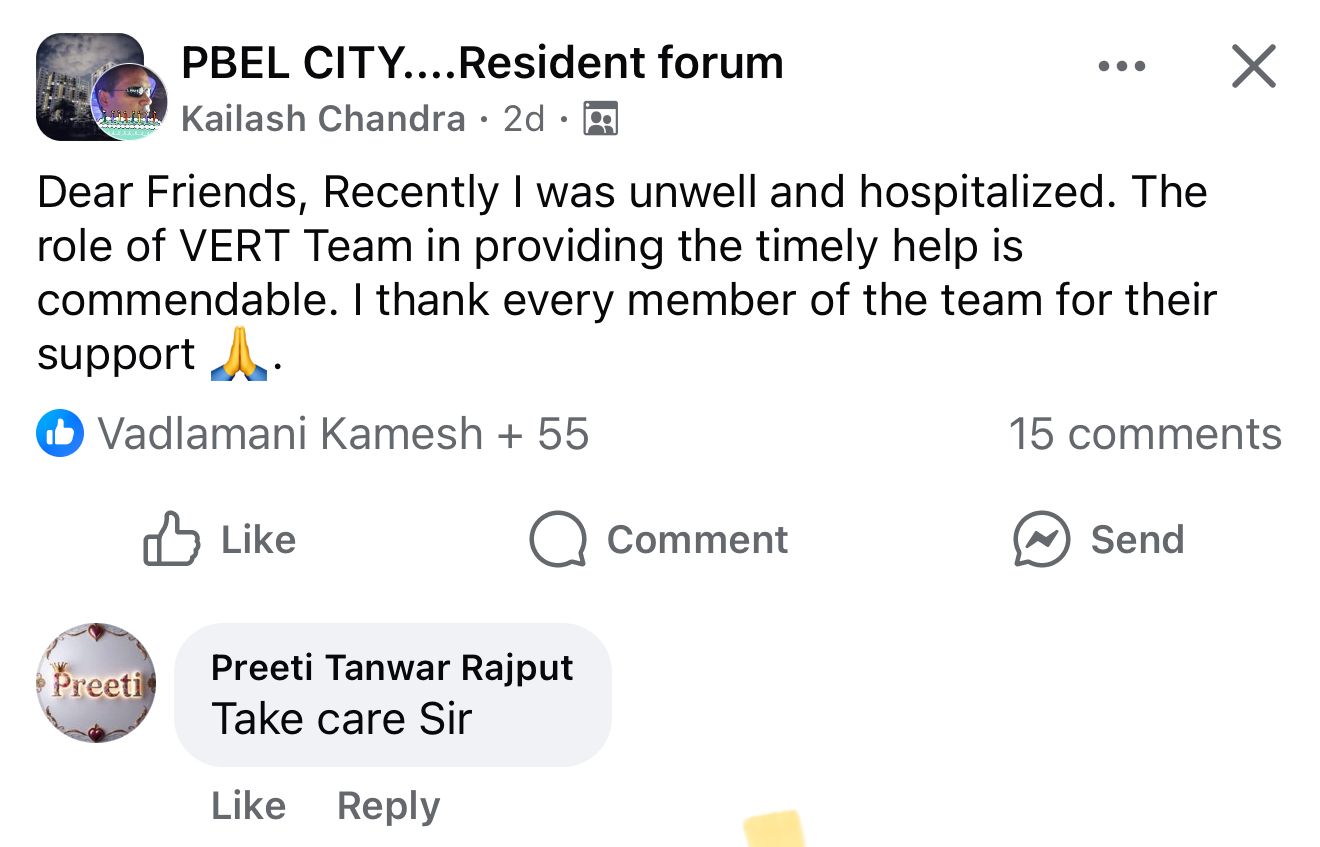View who reacted: Vadlamani Kamesh + 55

pyautogui.click(x=343, y=434)
